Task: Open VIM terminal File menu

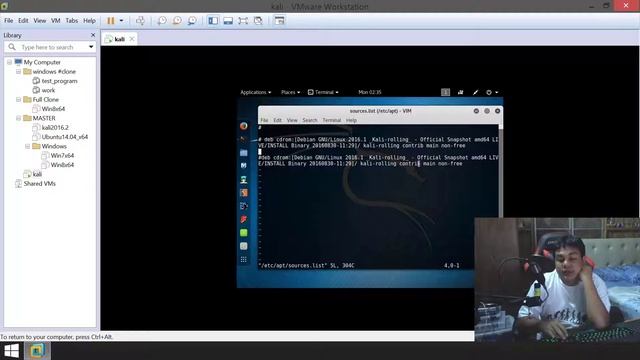Action: (264, 120)
